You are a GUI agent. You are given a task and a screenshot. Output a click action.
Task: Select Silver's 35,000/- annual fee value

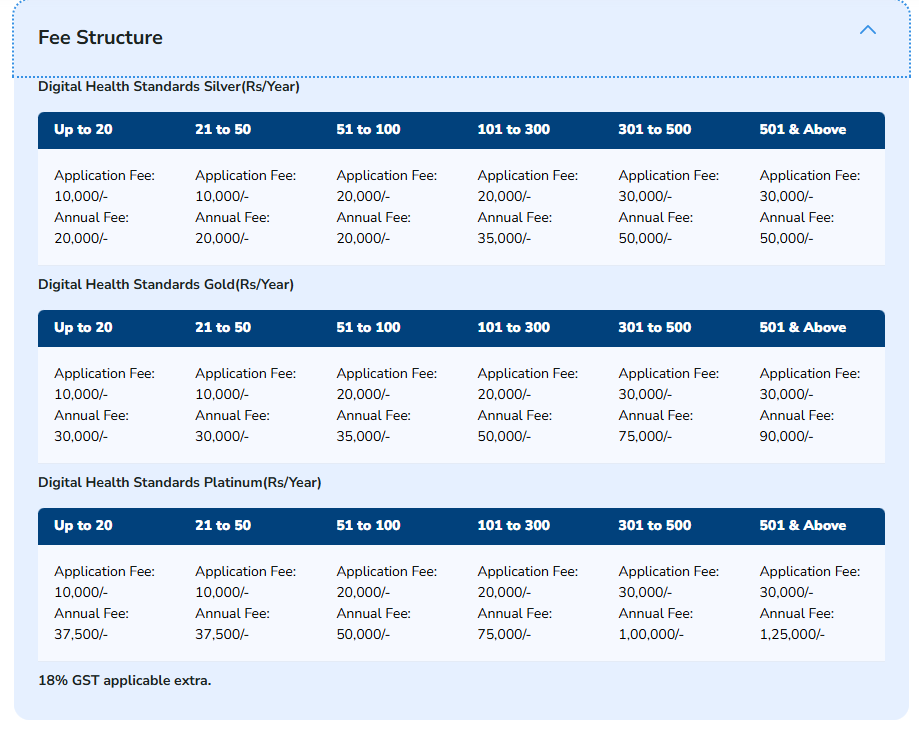(504, 238)
